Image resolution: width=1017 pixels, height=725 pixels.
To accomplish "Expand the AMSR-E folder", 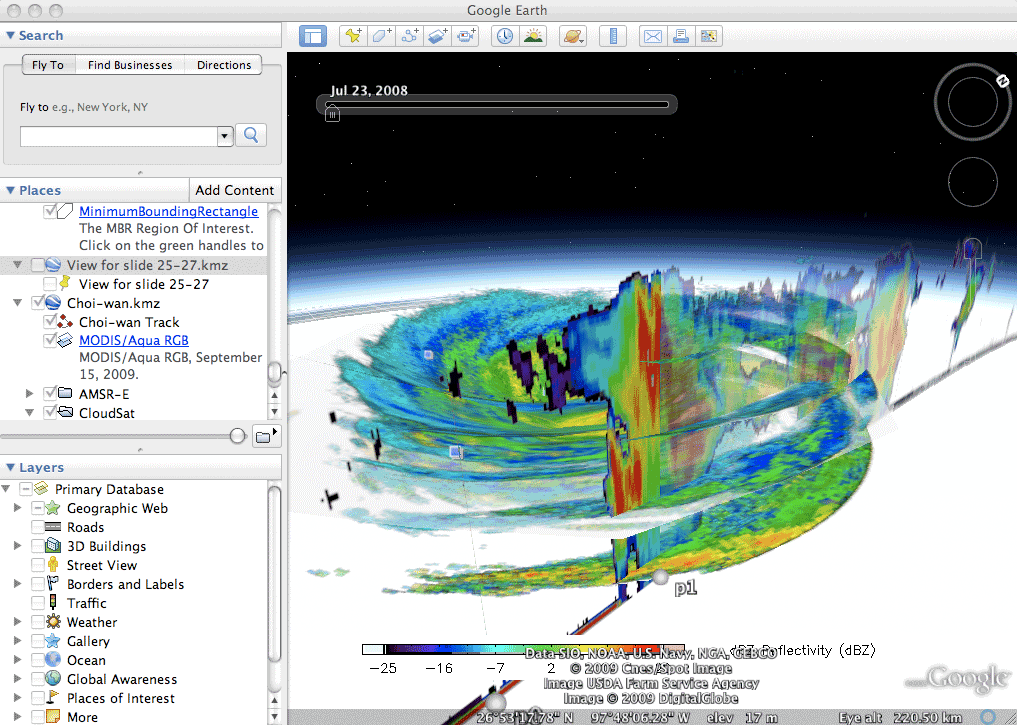I will point(30,393).
